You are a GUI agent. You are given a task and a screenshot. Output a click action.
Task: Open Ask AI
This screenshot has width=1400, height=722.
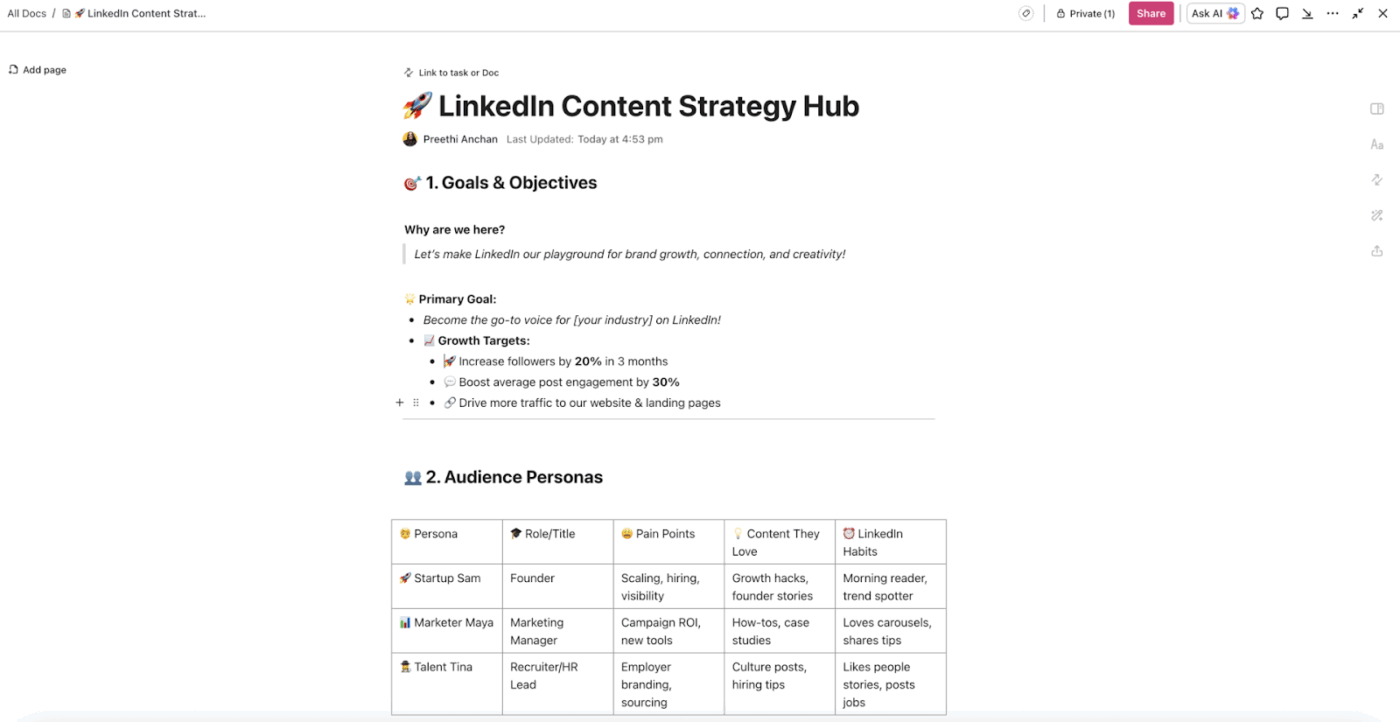[1214, 13]
